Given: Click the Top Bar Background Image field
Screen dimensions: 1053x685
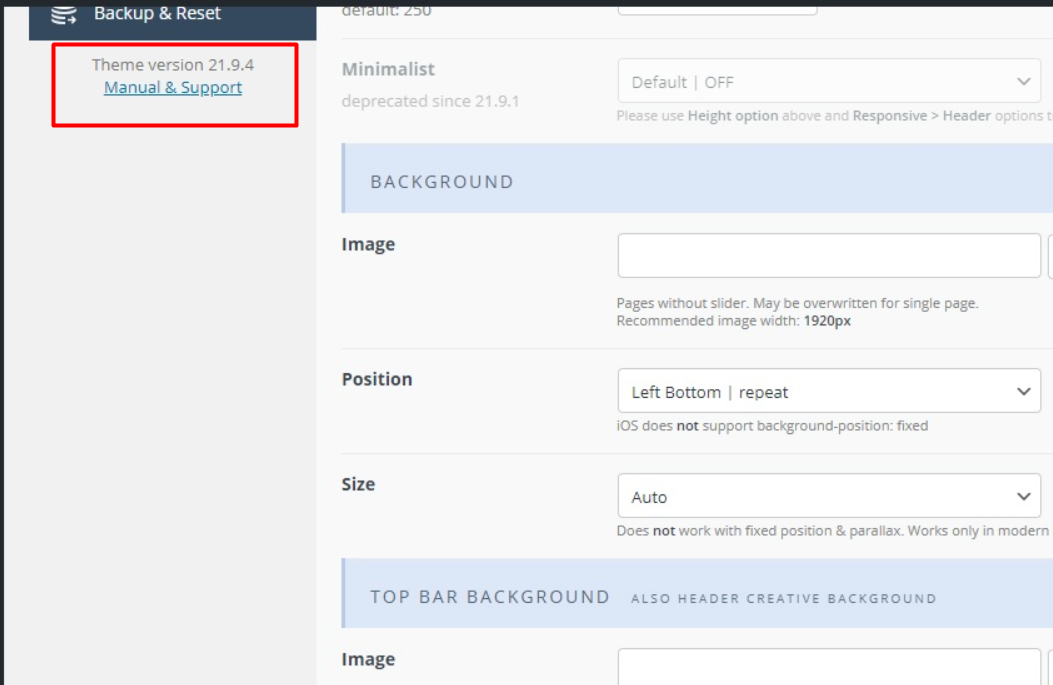Looking at the screenshot, I should (x=829, y=667).
